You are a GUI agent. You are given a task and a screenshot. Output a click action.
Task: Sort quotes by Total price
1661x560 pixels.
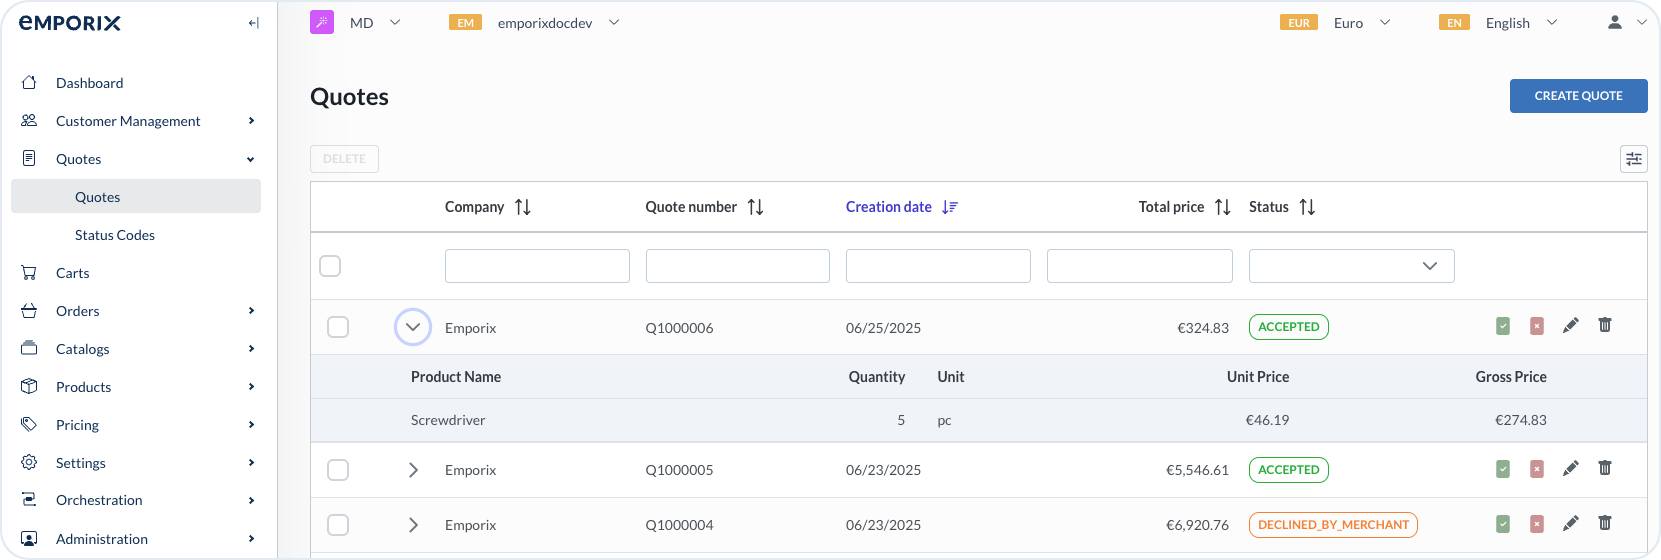click(1222, 207)
